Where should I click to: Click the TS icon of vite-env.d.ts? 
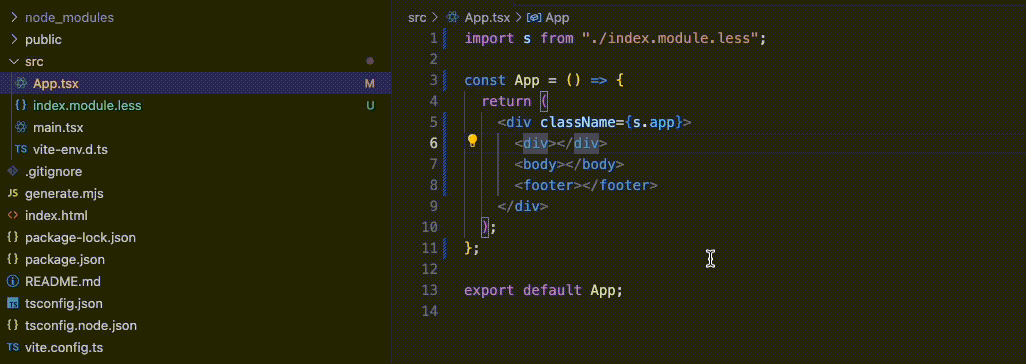(x=21, y=149)
